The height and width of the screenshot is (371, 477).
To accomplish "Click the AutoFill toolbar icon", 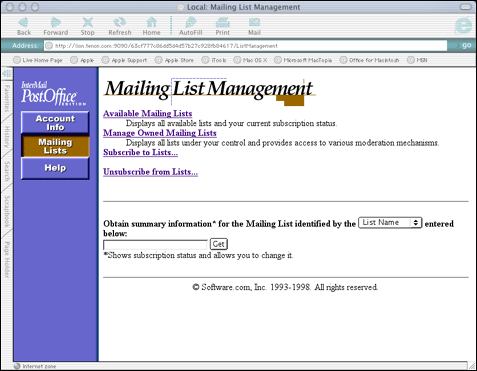I will tap(190, 23).
